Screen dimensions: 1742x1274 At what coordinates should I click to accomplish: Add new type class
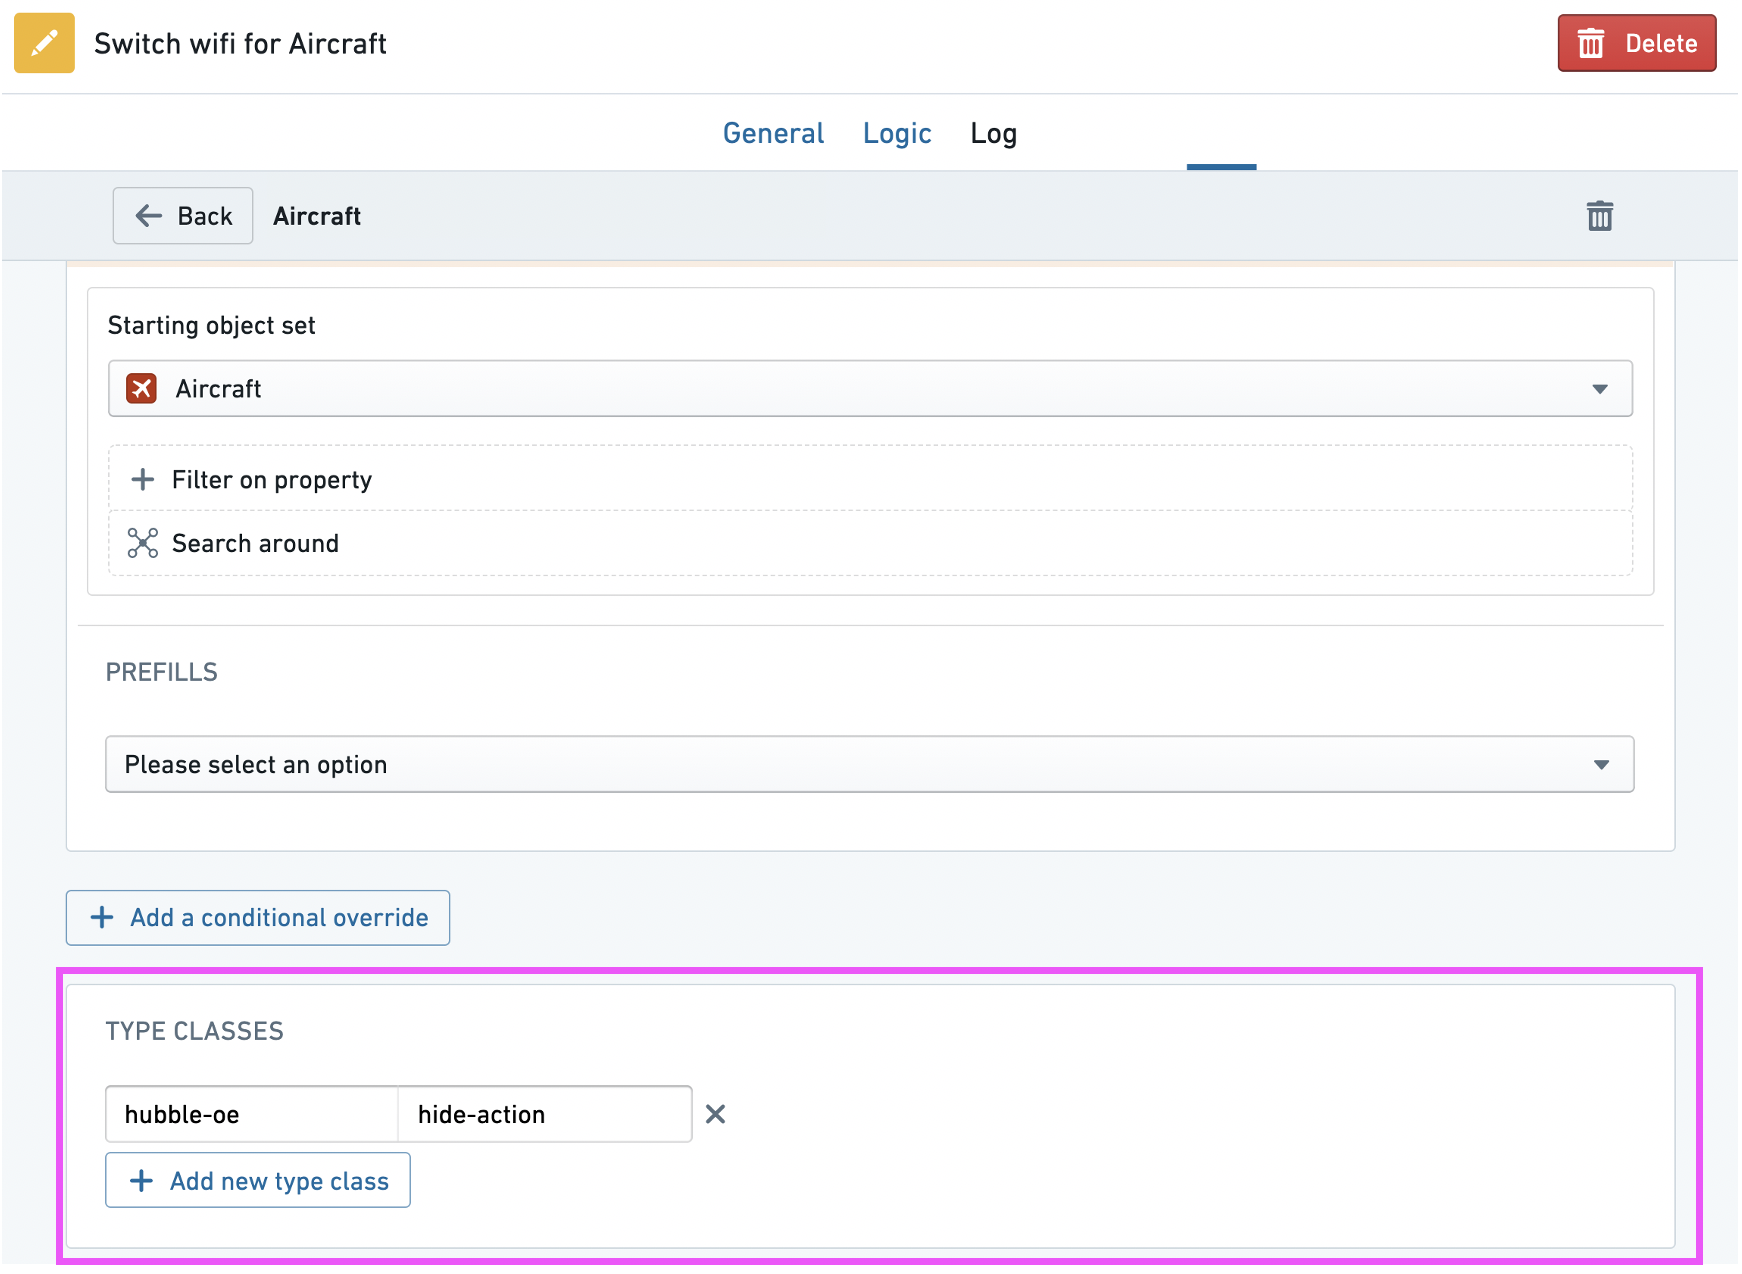(x=258, y=1181)
